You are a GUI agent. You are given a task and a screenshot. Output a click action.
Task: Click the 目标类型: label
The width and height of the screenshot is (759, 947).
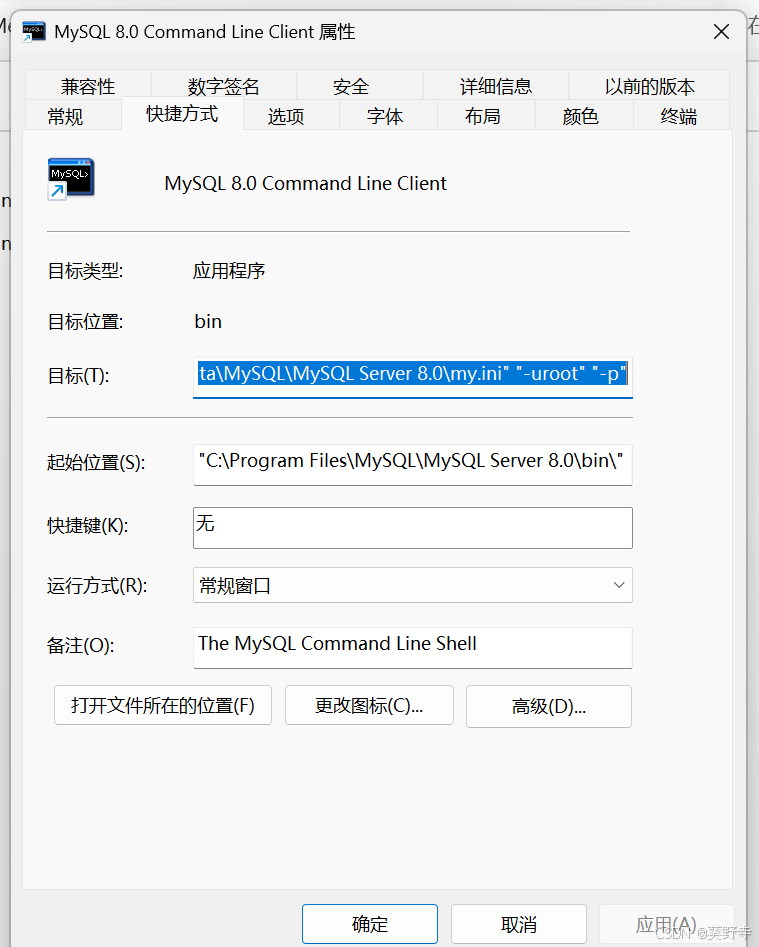(85, 271)
